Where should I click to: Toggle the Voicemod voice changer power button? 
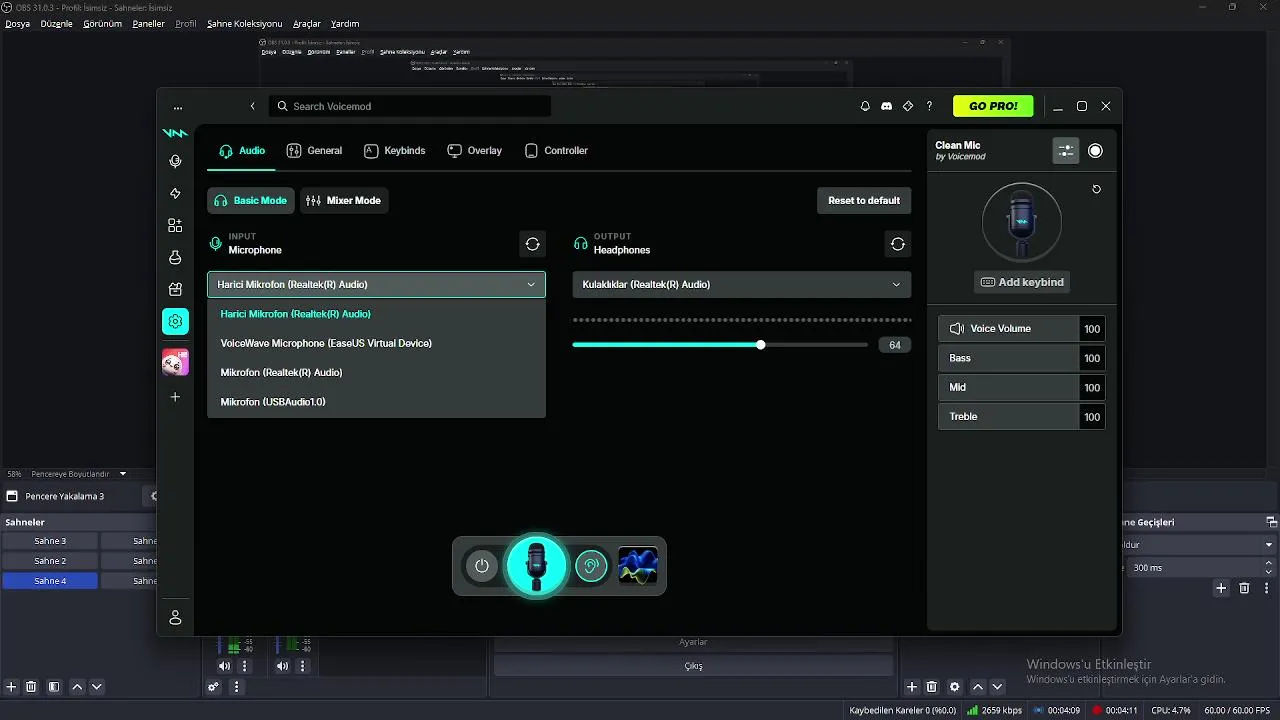pyautogui.click(x=481, y=566)
